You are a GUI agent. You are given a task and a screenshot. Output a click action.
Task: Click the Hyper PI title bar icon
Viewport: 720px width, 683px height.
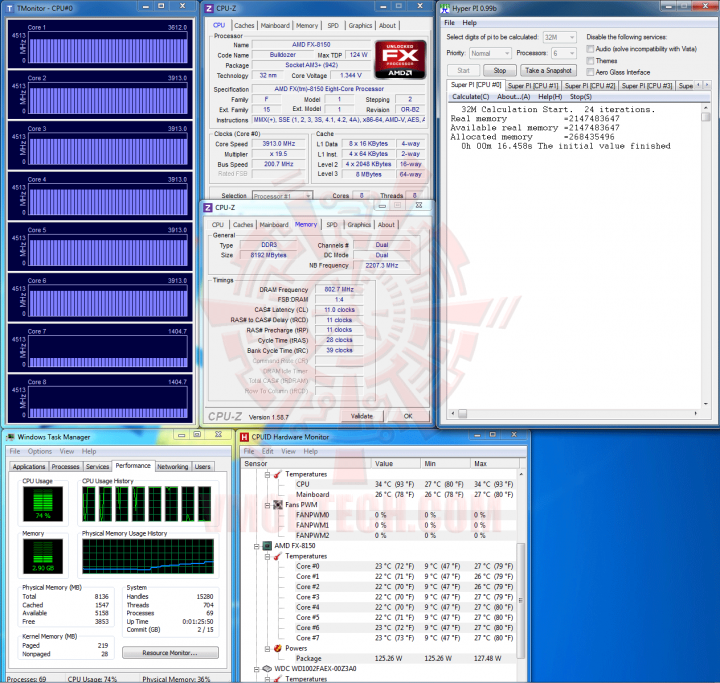pyautogui.click(x=445, y=8)
